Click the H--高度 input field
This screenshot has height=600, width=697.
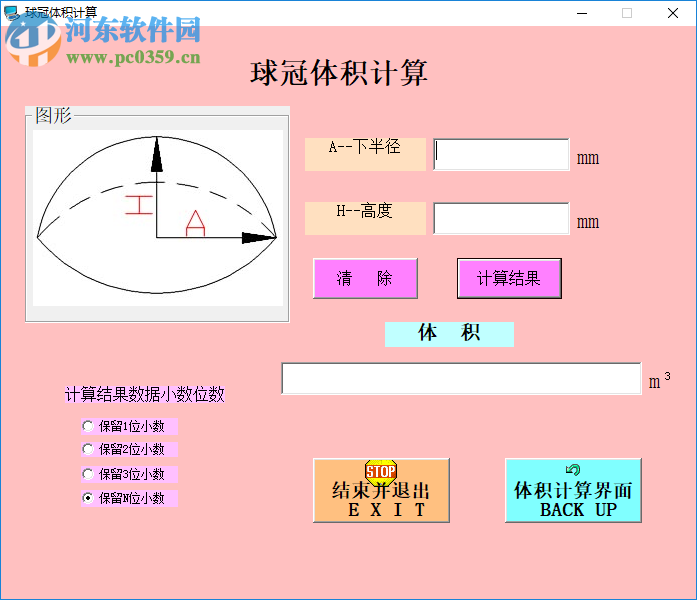coord(501,218)
